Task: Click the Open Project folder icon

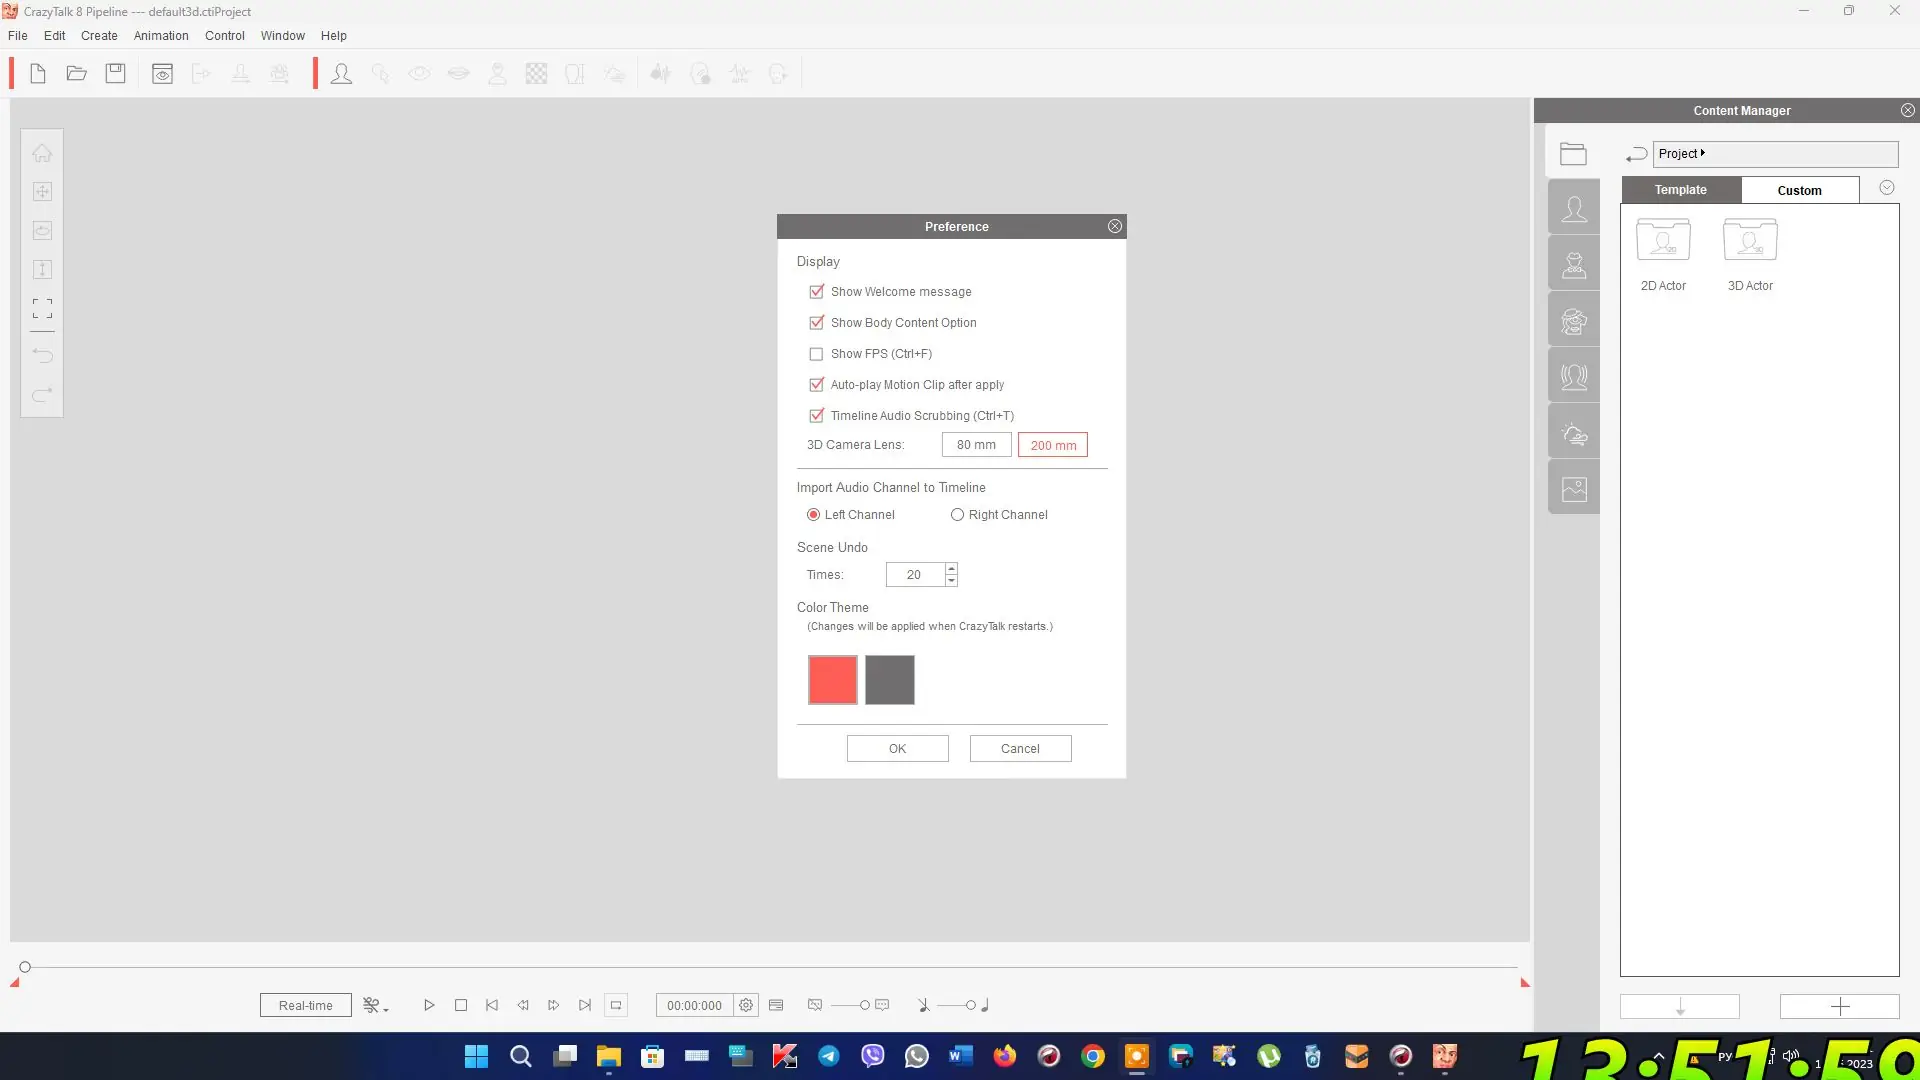Action: (76, 73)
